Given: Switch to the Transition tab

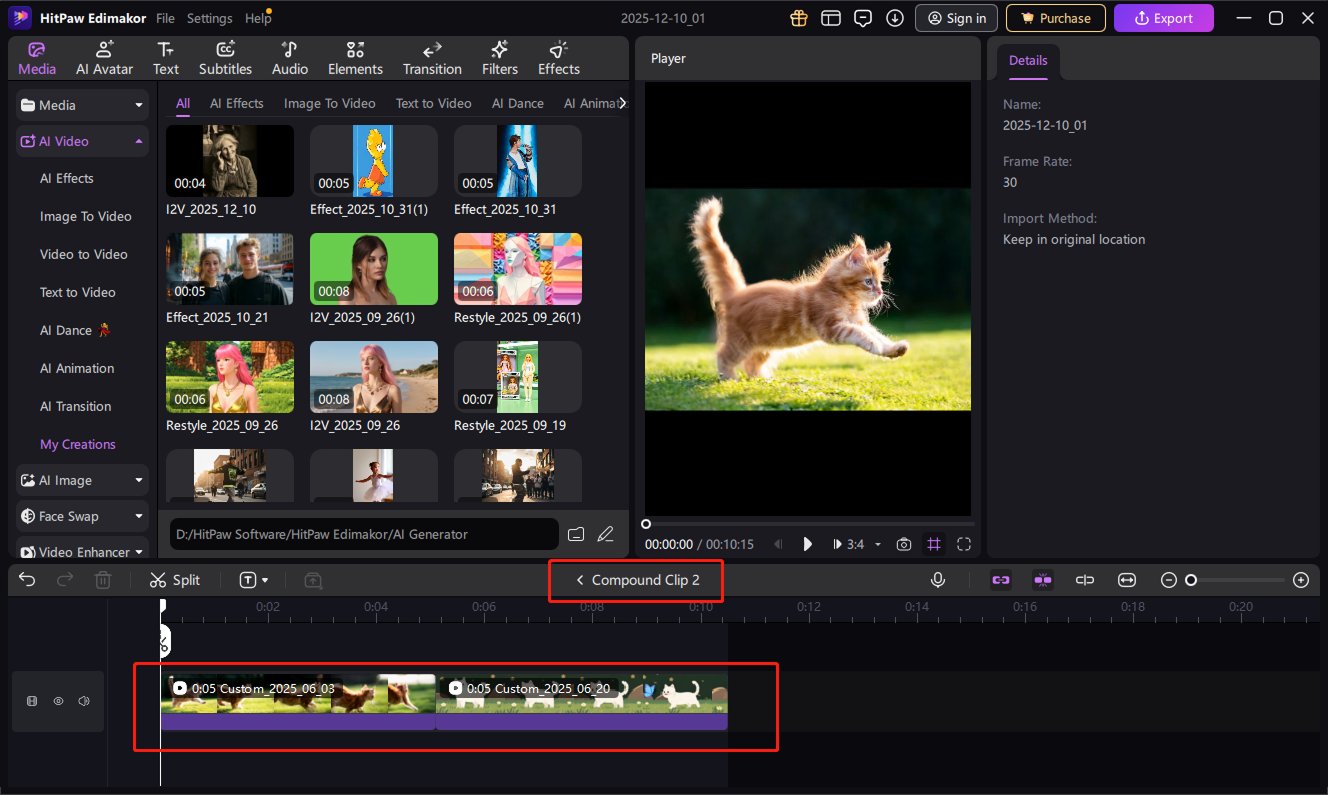Looking at the screenshot, I should 432,58.
